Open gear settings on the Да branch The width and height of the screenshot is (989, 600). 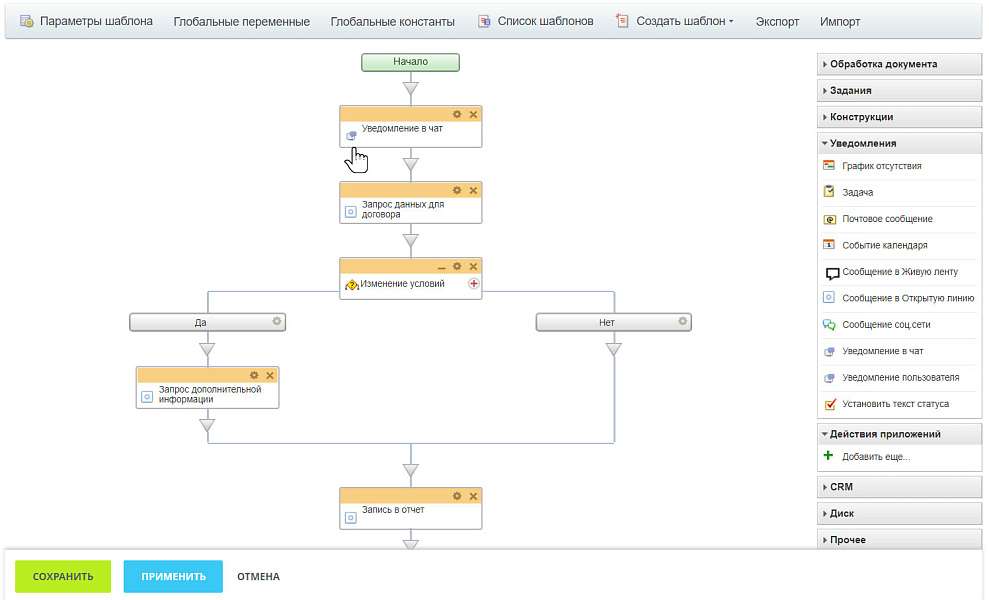277,322
